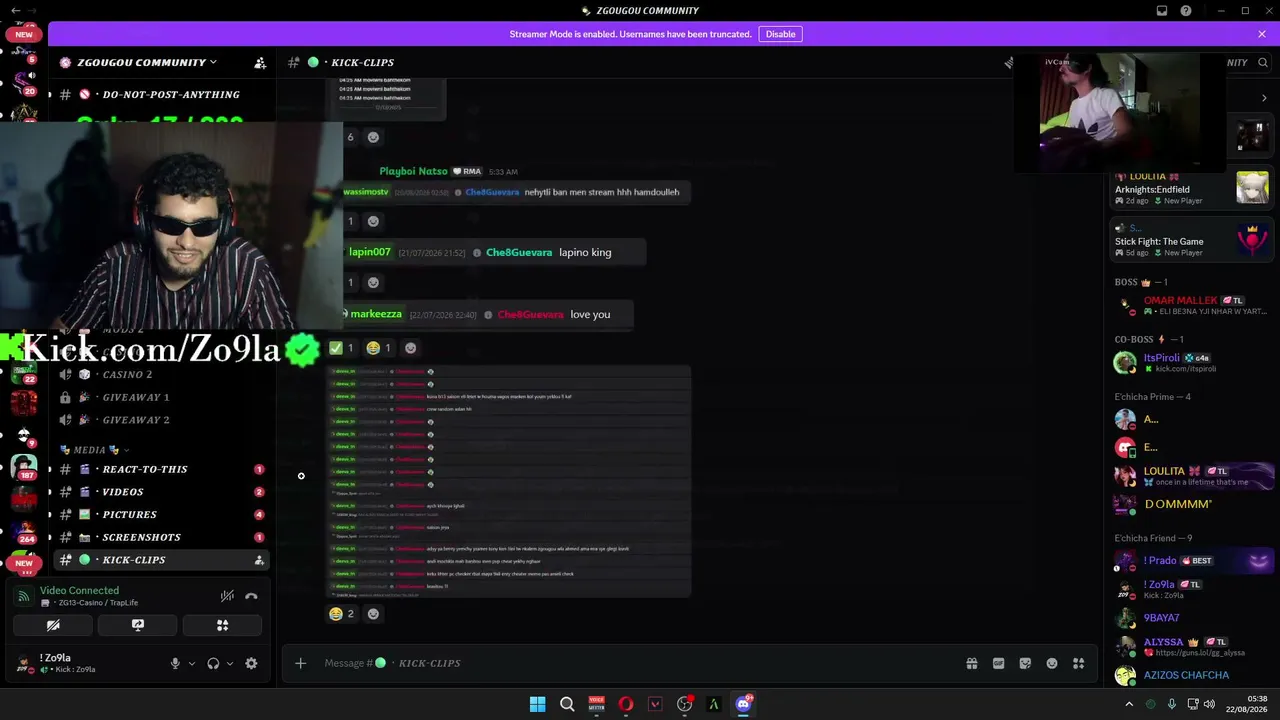Share your screen from voice panel
This screenshot has height=720, width=1280.
(138, 625)
